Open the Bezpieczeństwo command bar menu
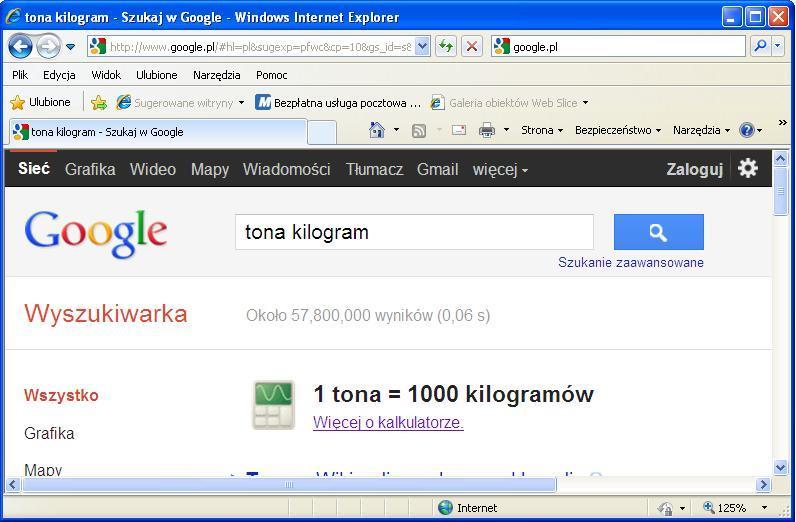Viewport: 796px width, 522px height. 618,130
